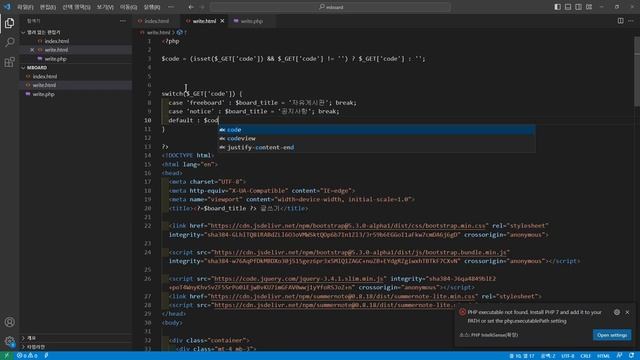
Task: Open editor More Actions ellipsis
Action: coord(631,21)
